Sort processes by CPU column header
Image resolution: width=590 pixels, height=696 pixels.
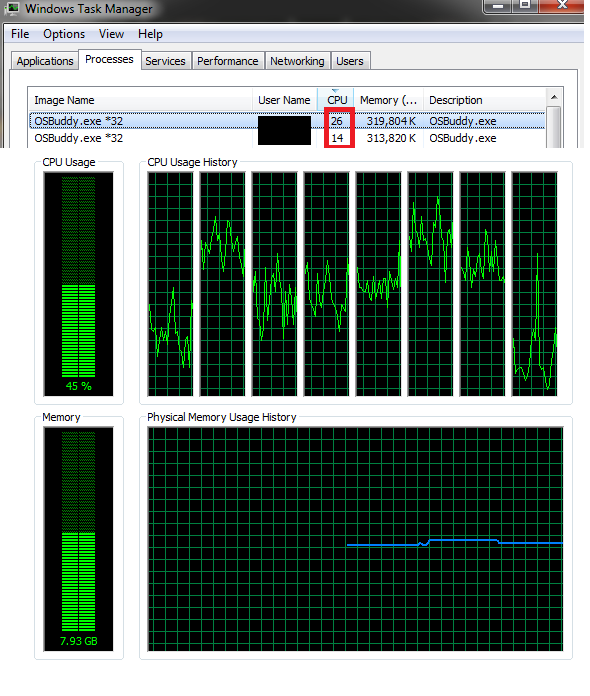tap(336, 100)
